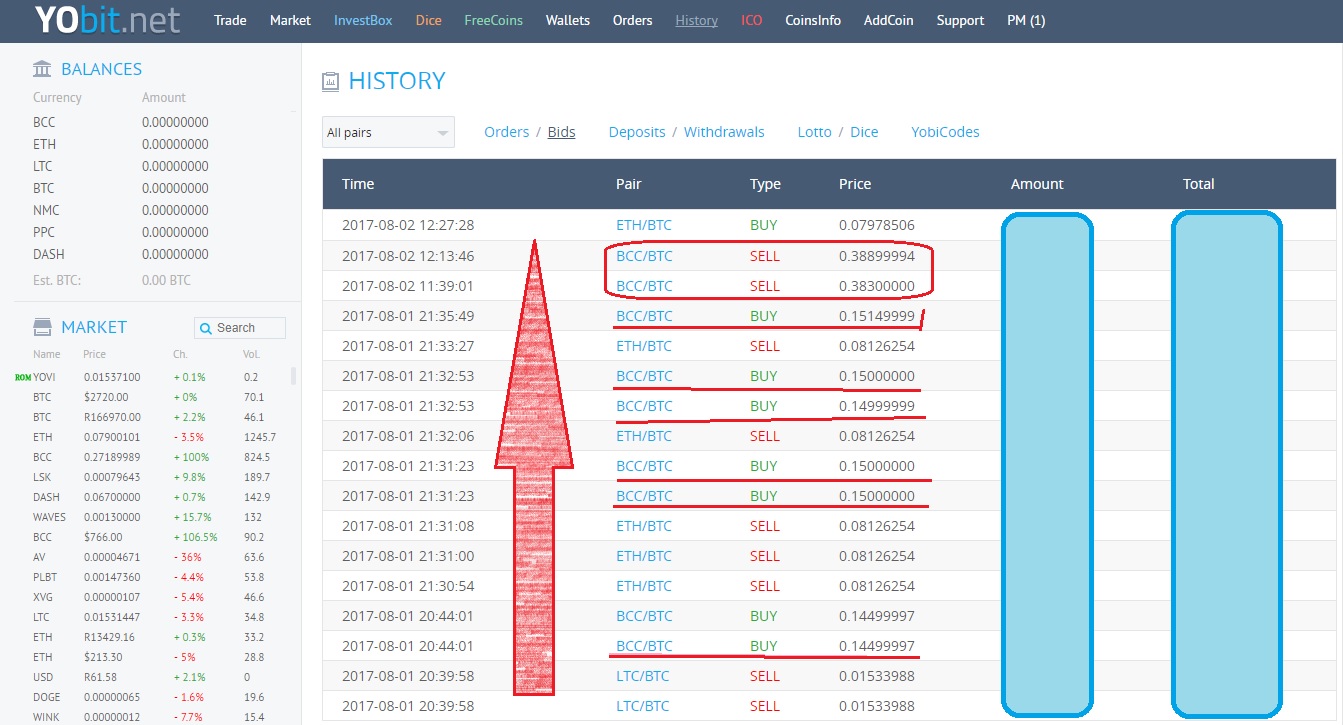Open the All pairs dropdown
The height and width of the screenshot is (725, 1343).
tap(388, 132)
